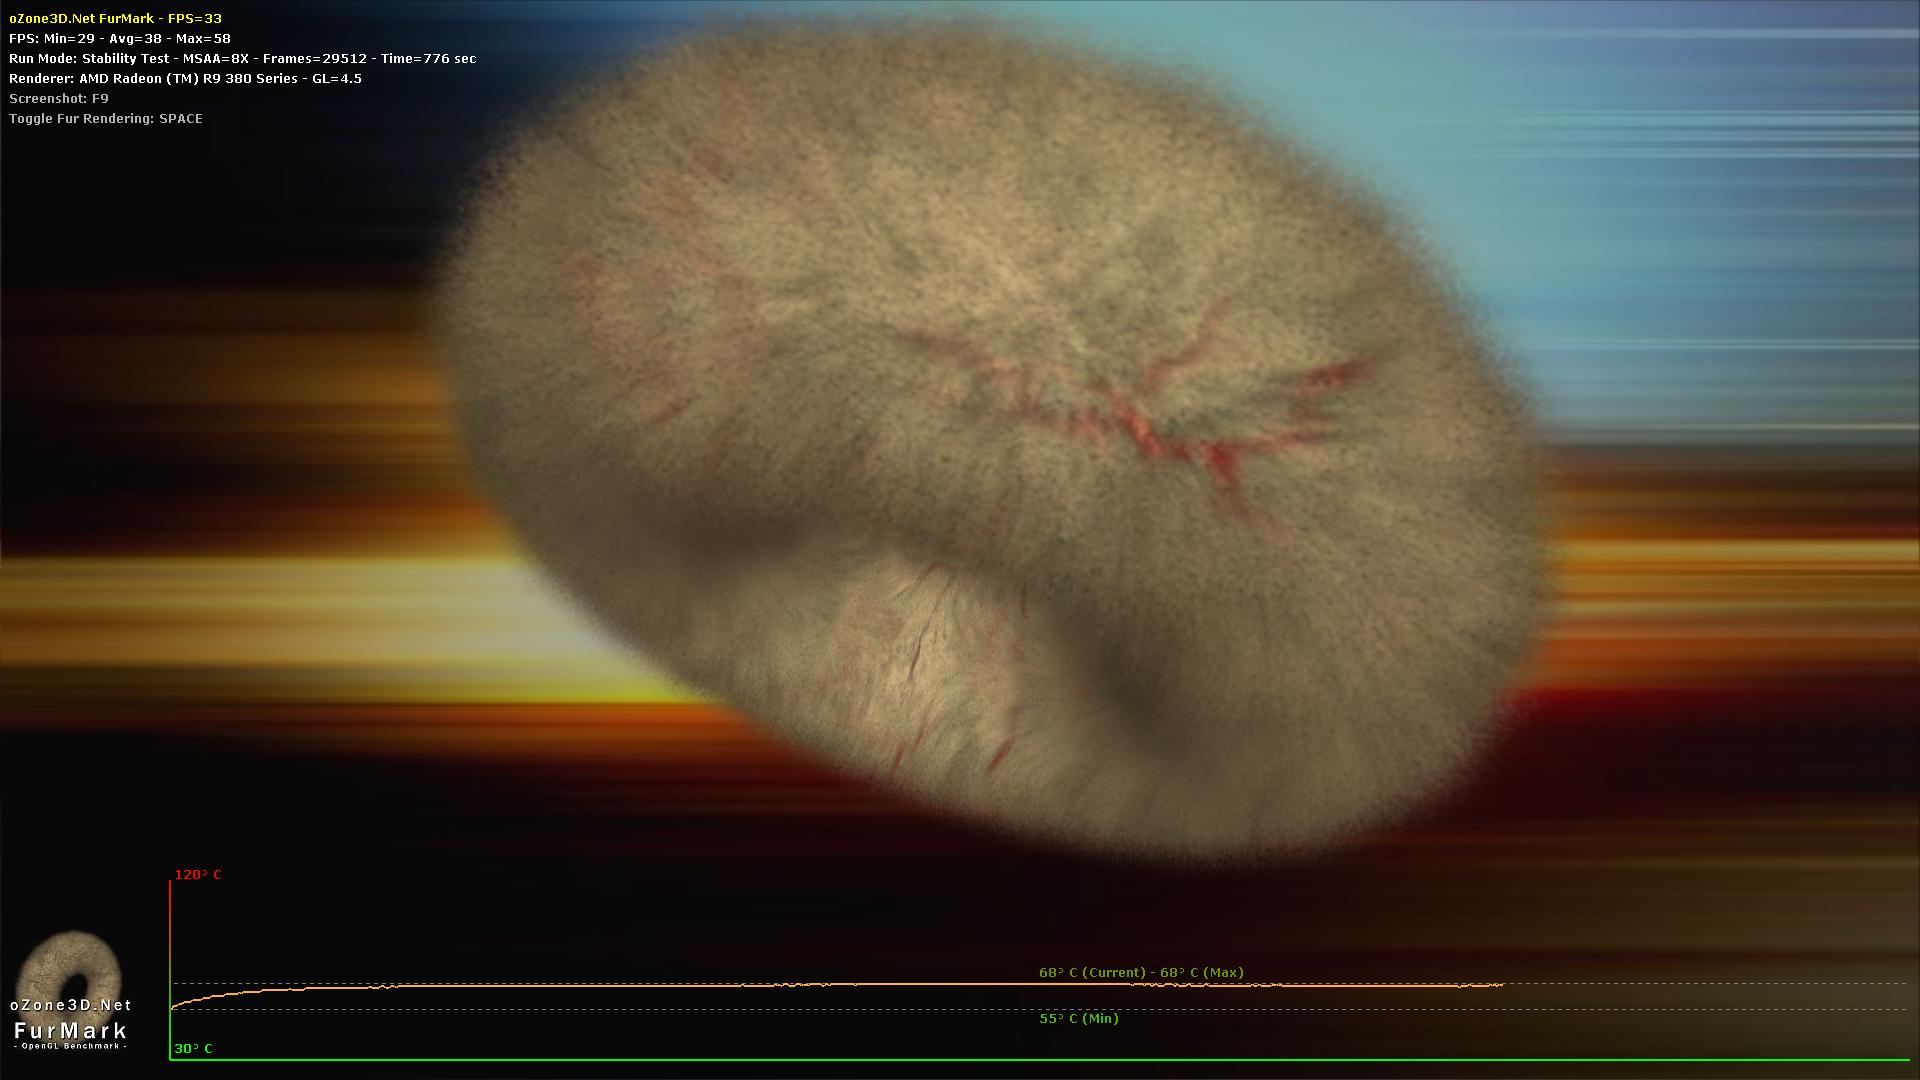The height and width of the screenshot is (1080, 1920).
Task: Click the Run Mode Stability Test line
Action: (x=242, y=58)
